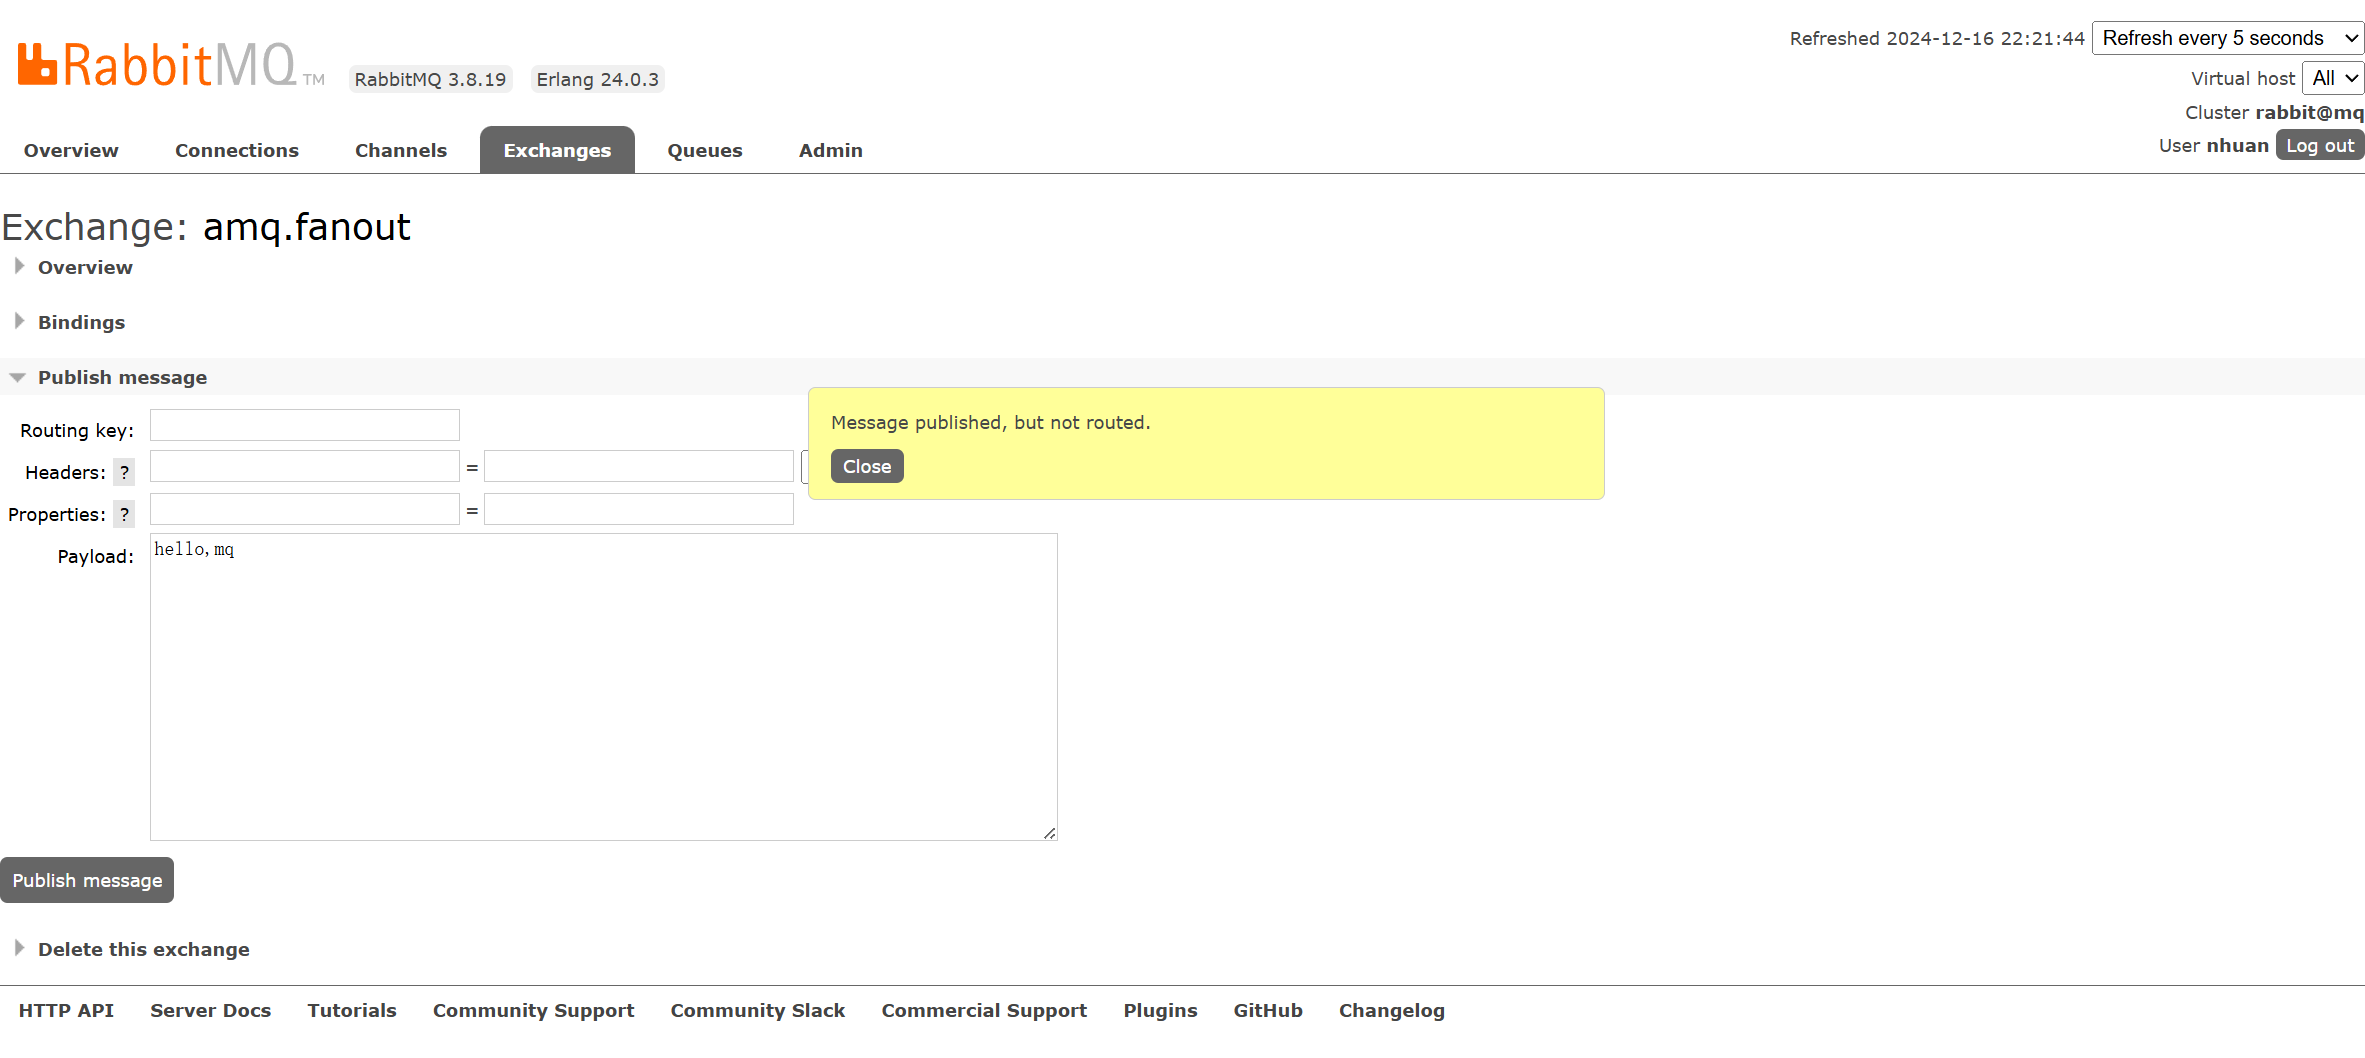Click the amq.fanout exchange title
Image resolution: width=2365 pixels, height=1058 pixels.
tap(307, 227)
